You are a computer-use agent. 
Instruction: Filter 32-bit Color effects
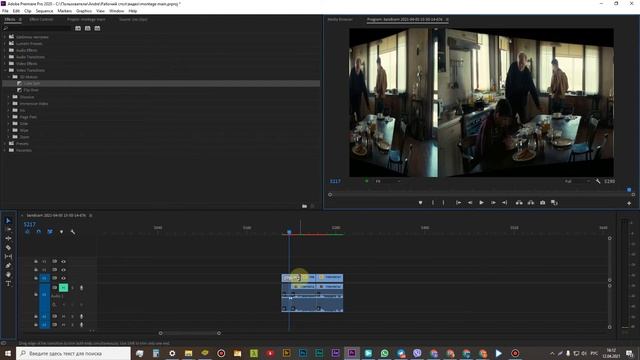87,28
